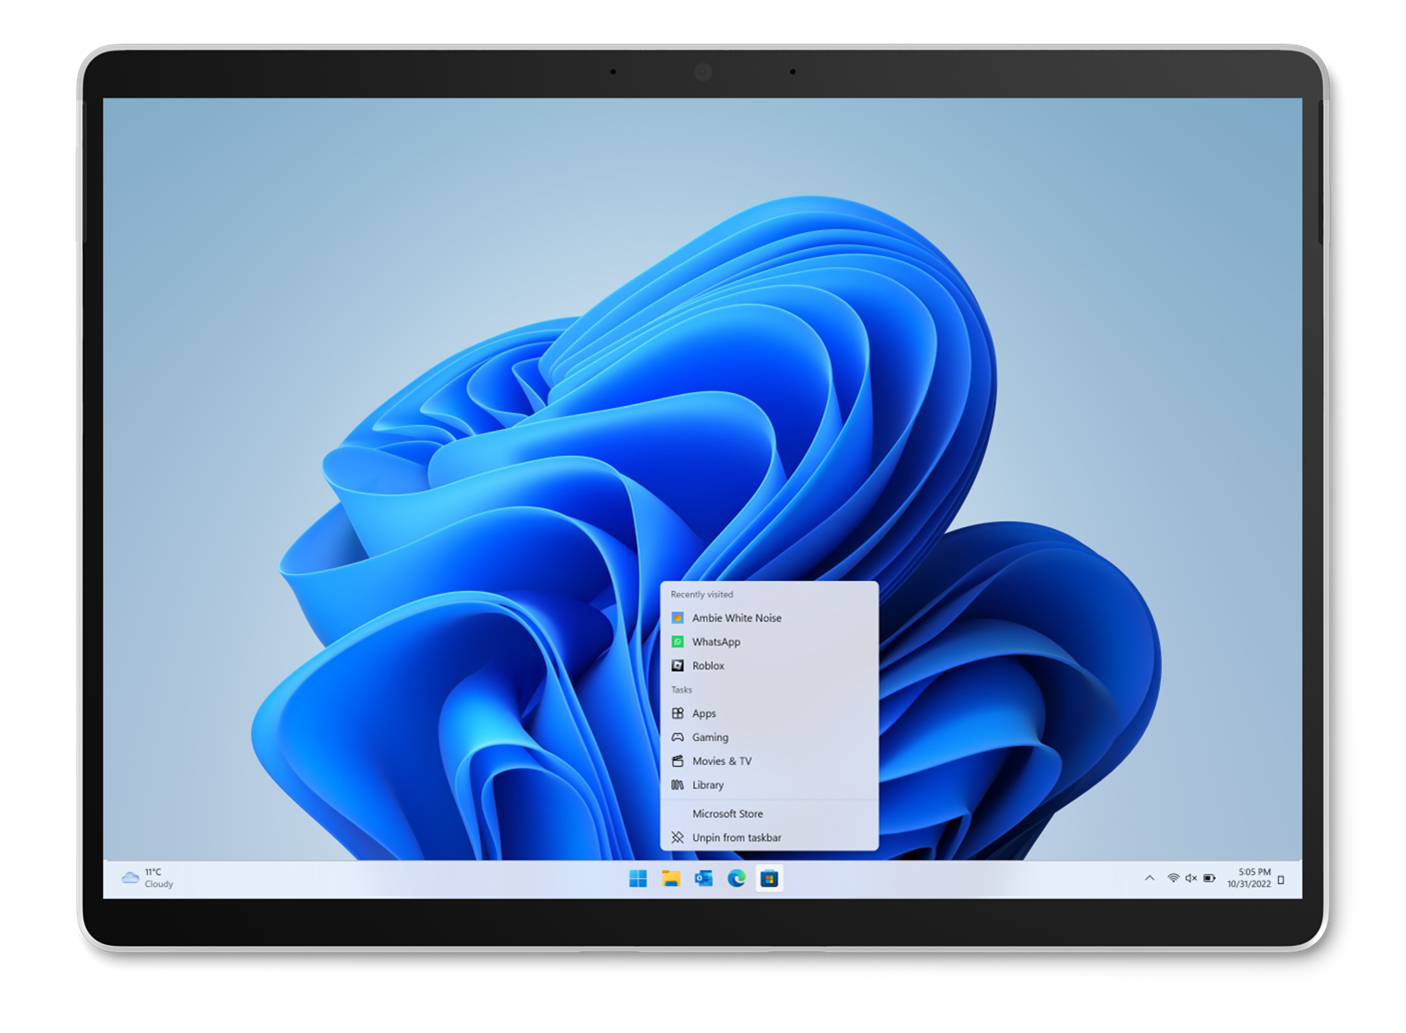This screenshot has height=1033, width=1406.
Task: Click the Microsoft Store taskbar icon
Action: point(769,879)
